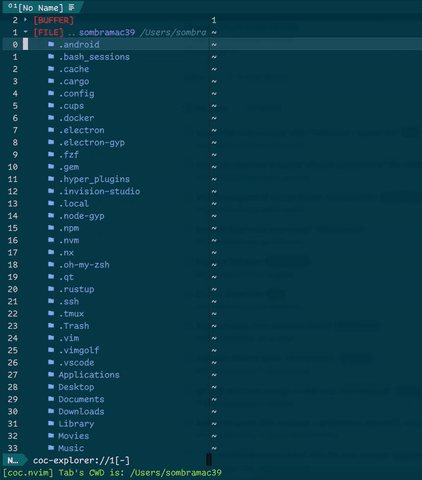
Task: Click the folder icon beside .rustup
Action: tap(51, 289)
